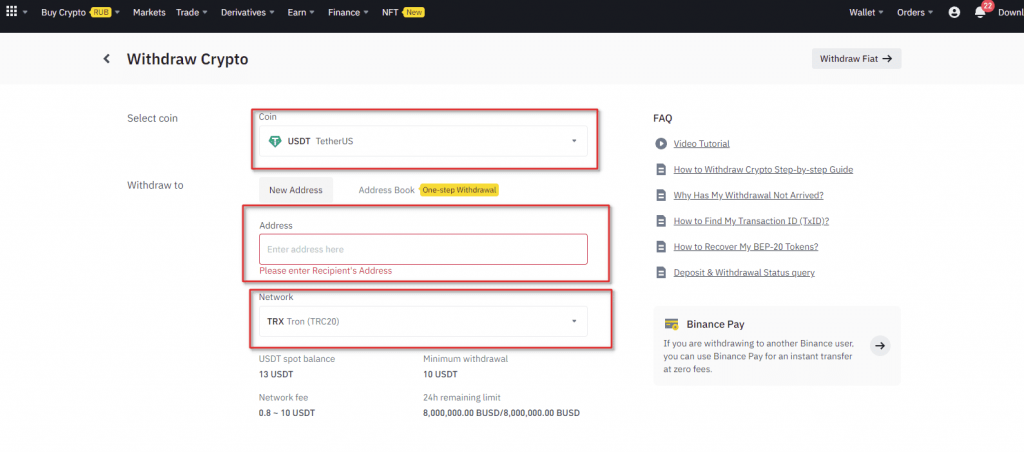Open the Earn dropdown menu
This screenshot has height=452, width=1024.
(301, 12)
